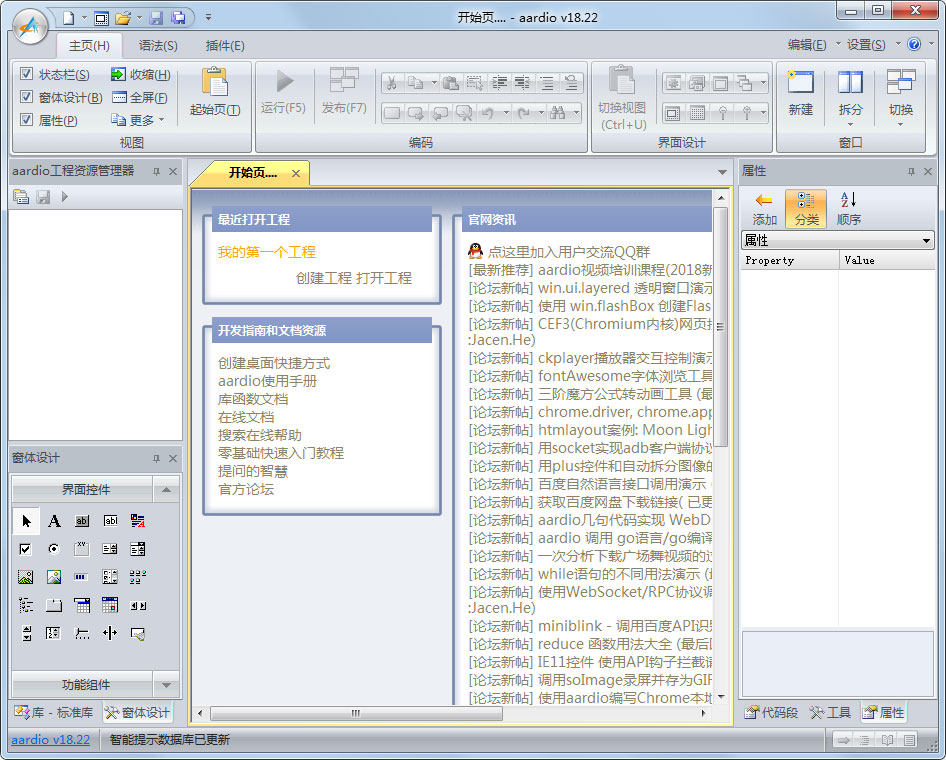The width and height of the screenshot is (946, 760).
Task: Close the 开始页 tab with X
Action: (296, 174)
